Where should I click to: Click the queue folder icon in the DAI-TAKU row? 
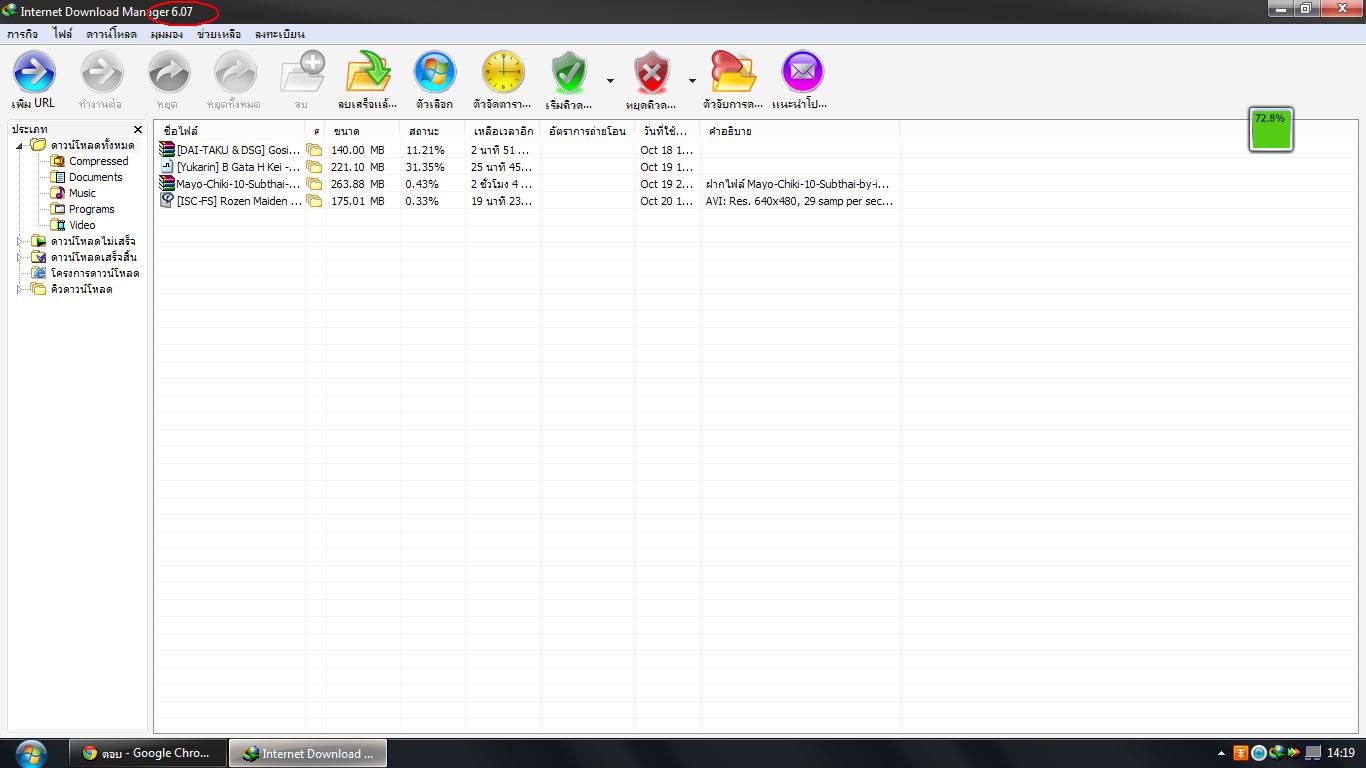[x=314, y=150]
